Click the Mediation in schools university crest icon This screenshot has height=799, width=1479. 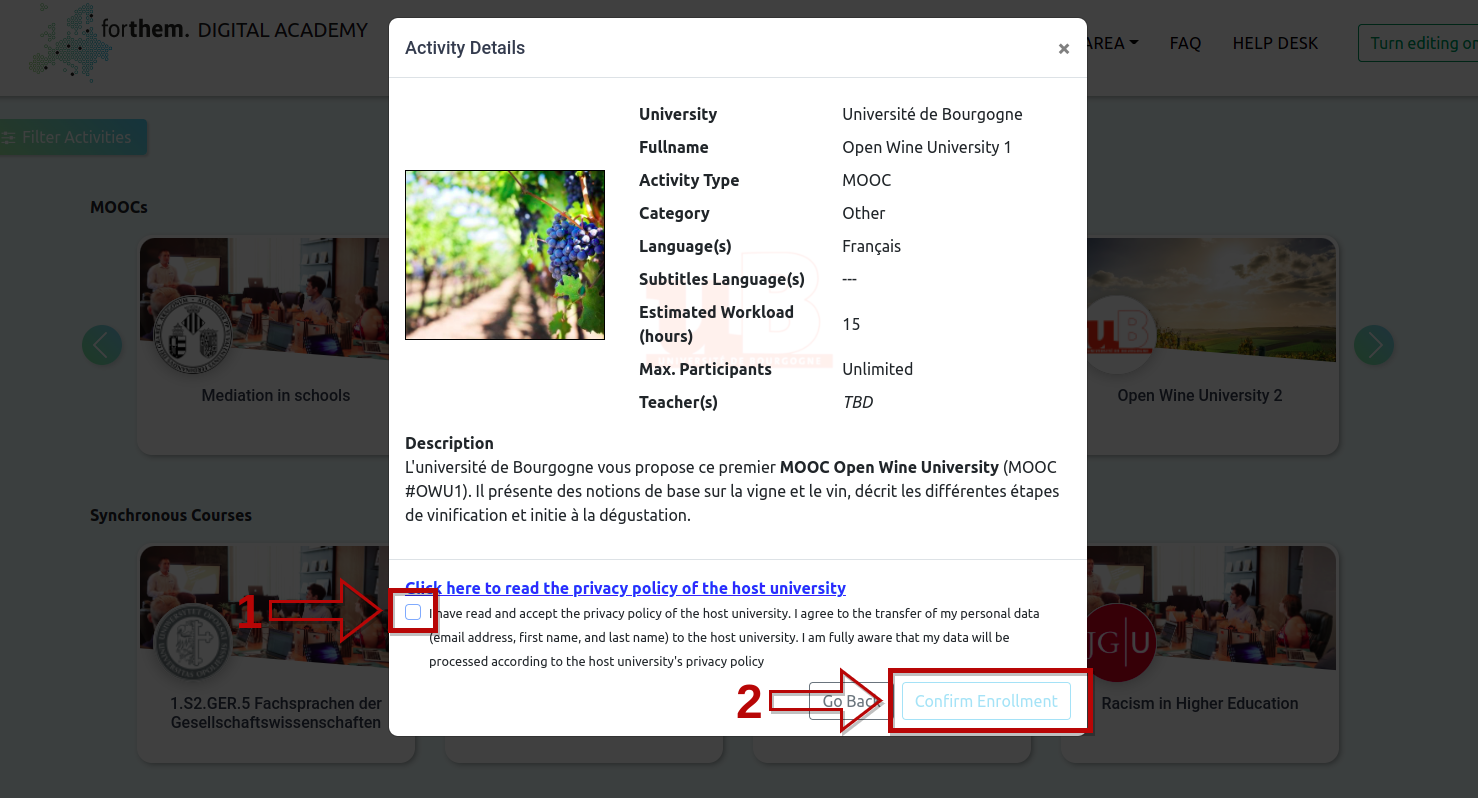point(195,336)
